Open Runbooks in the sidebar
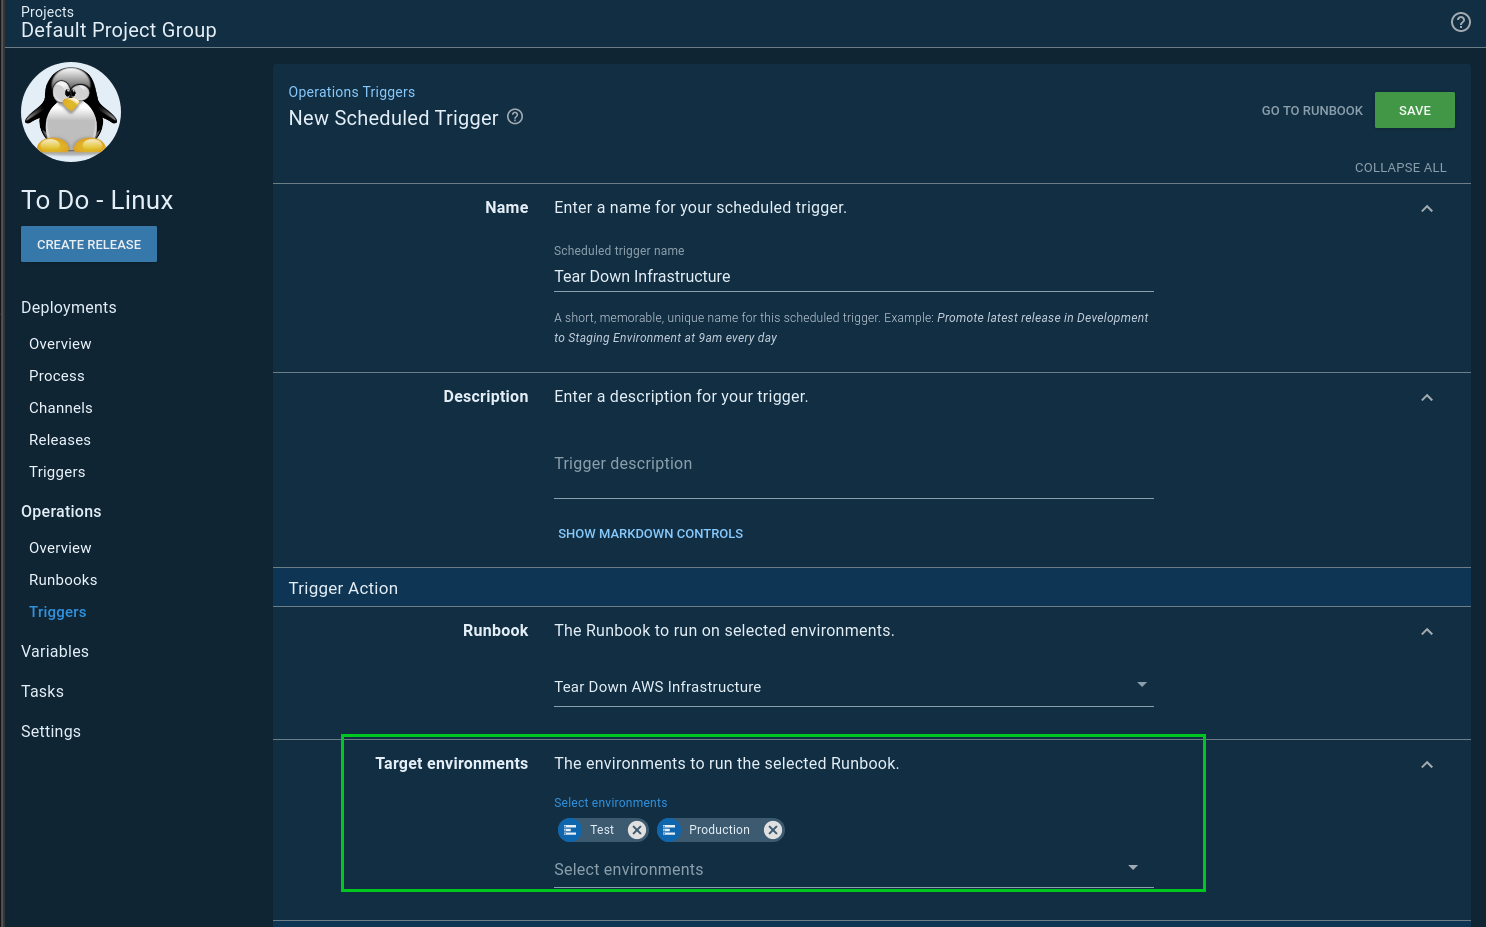 click(63, 580)
